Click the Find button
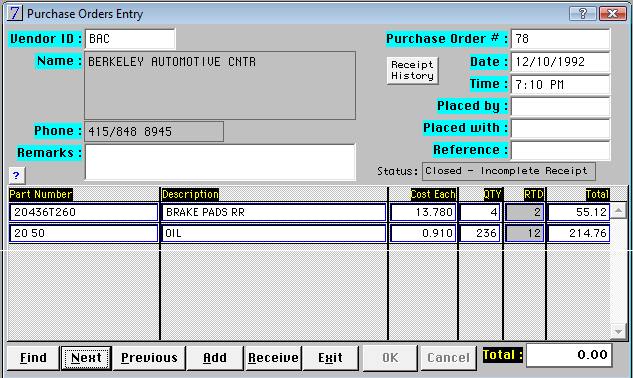 (x=34, y=358)
